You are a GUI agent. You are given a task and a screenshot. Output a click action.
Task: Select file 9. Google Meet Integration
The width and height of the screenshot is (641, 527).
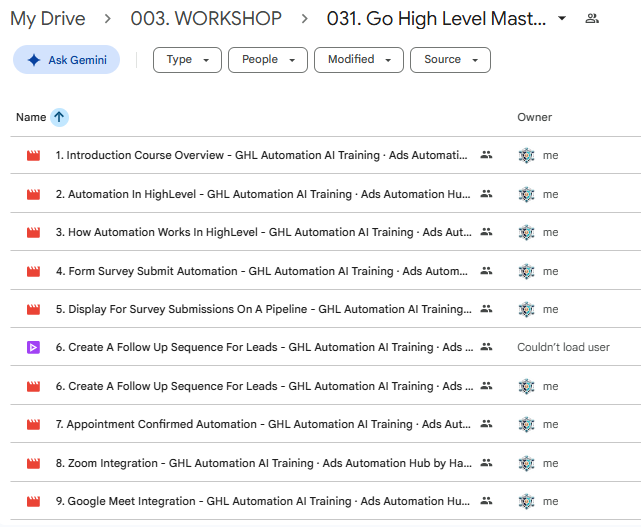[x=263, y=501]
